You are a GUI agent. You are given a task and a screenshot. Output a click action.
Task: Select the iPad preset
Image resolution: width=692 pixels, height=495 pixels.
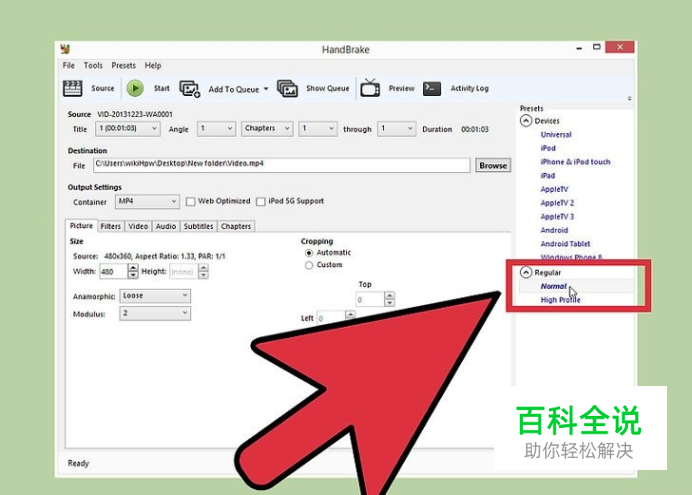(x=548, y=176)
